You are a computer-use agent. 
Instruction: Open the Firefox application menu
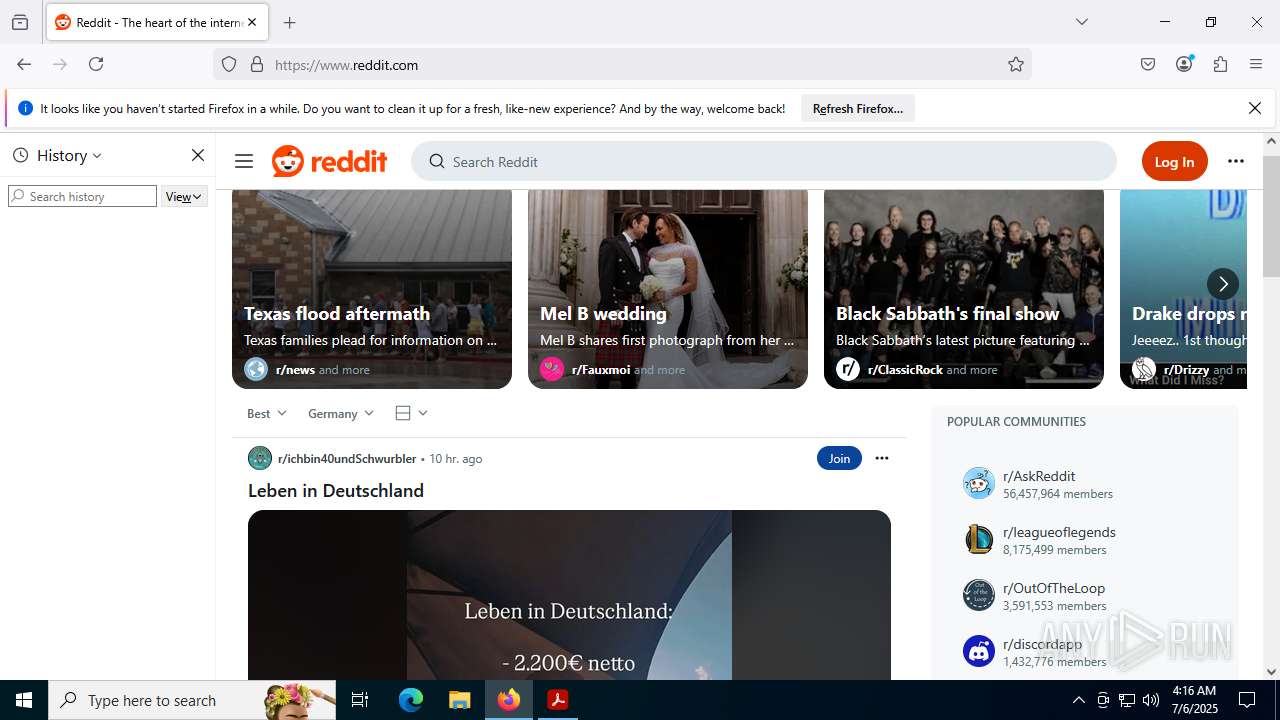(x=1256, y=64)
